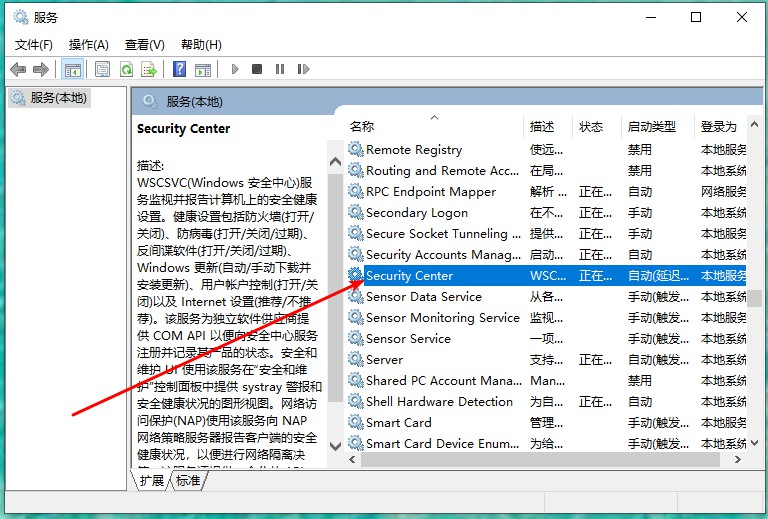Open Properties via the toolbar icon
This screenshot has height=519, width=768.
[x=102, y=69]
